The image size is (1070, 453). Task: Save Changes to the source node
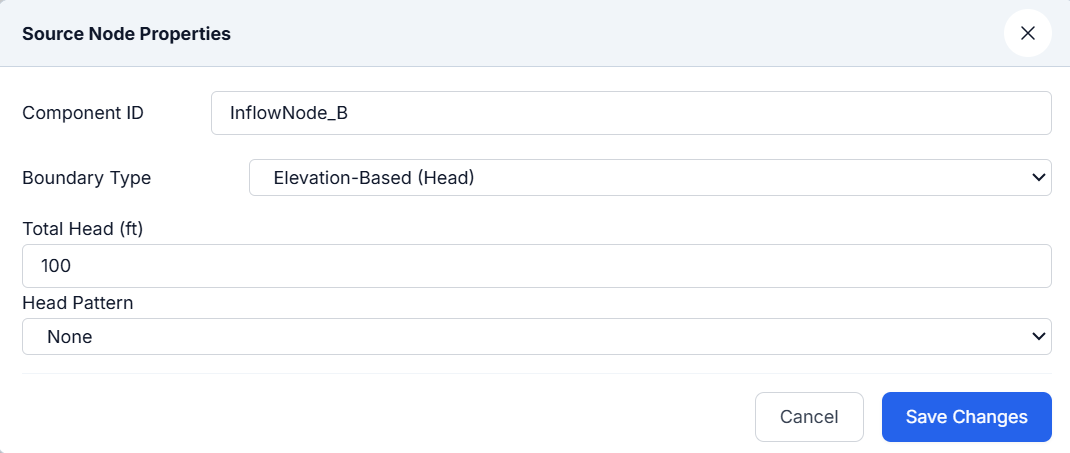pos(967,417)
